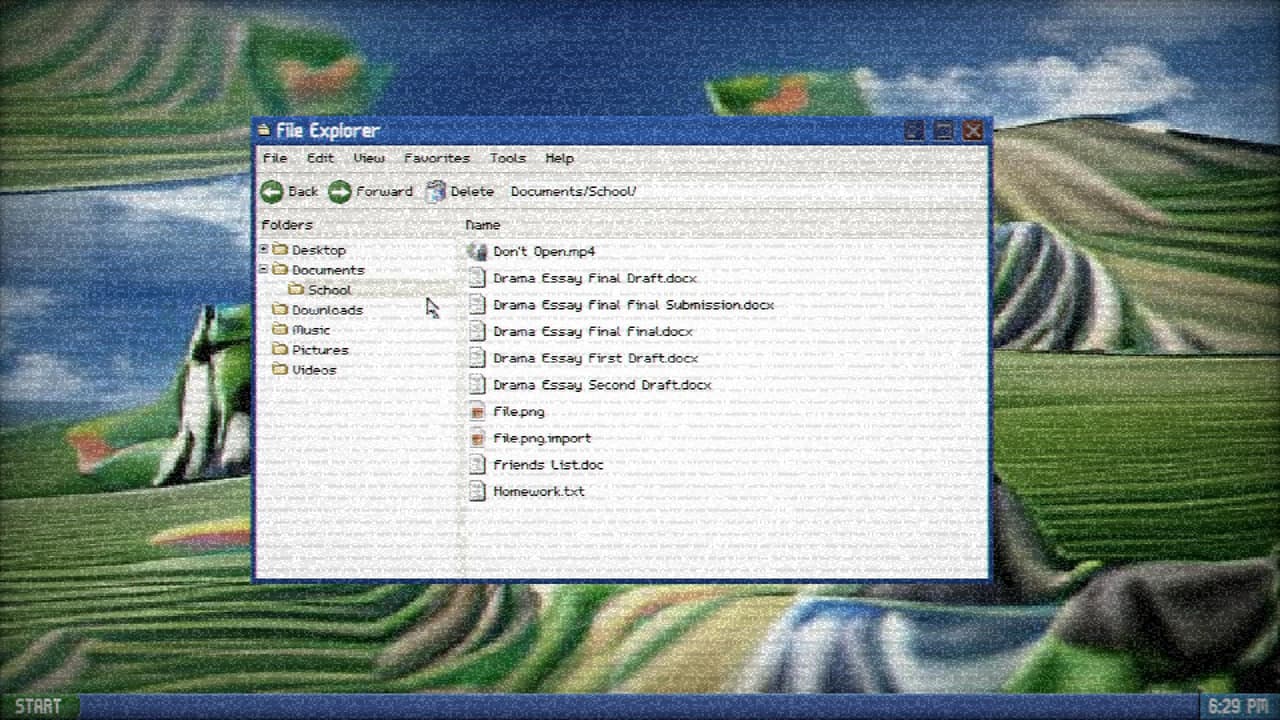Select Drama Essay Final Final.docx name
The image size is (1280, 720).
click(x=593, y=331)
